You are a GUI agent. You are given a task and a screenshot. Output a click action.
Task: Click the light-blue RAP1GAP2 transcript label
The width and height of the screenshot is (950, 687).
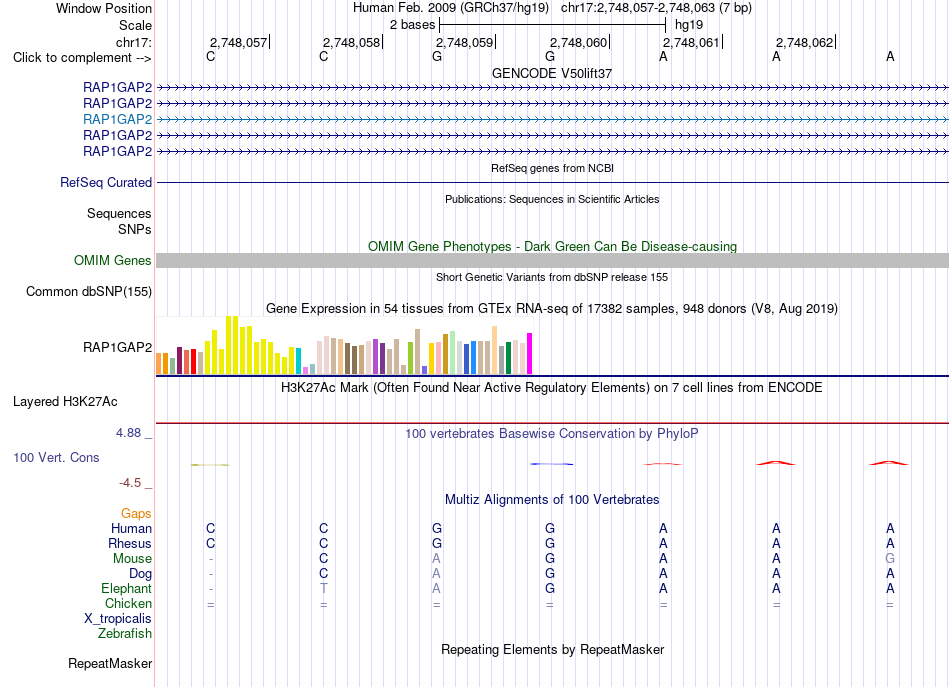[118, 119]
